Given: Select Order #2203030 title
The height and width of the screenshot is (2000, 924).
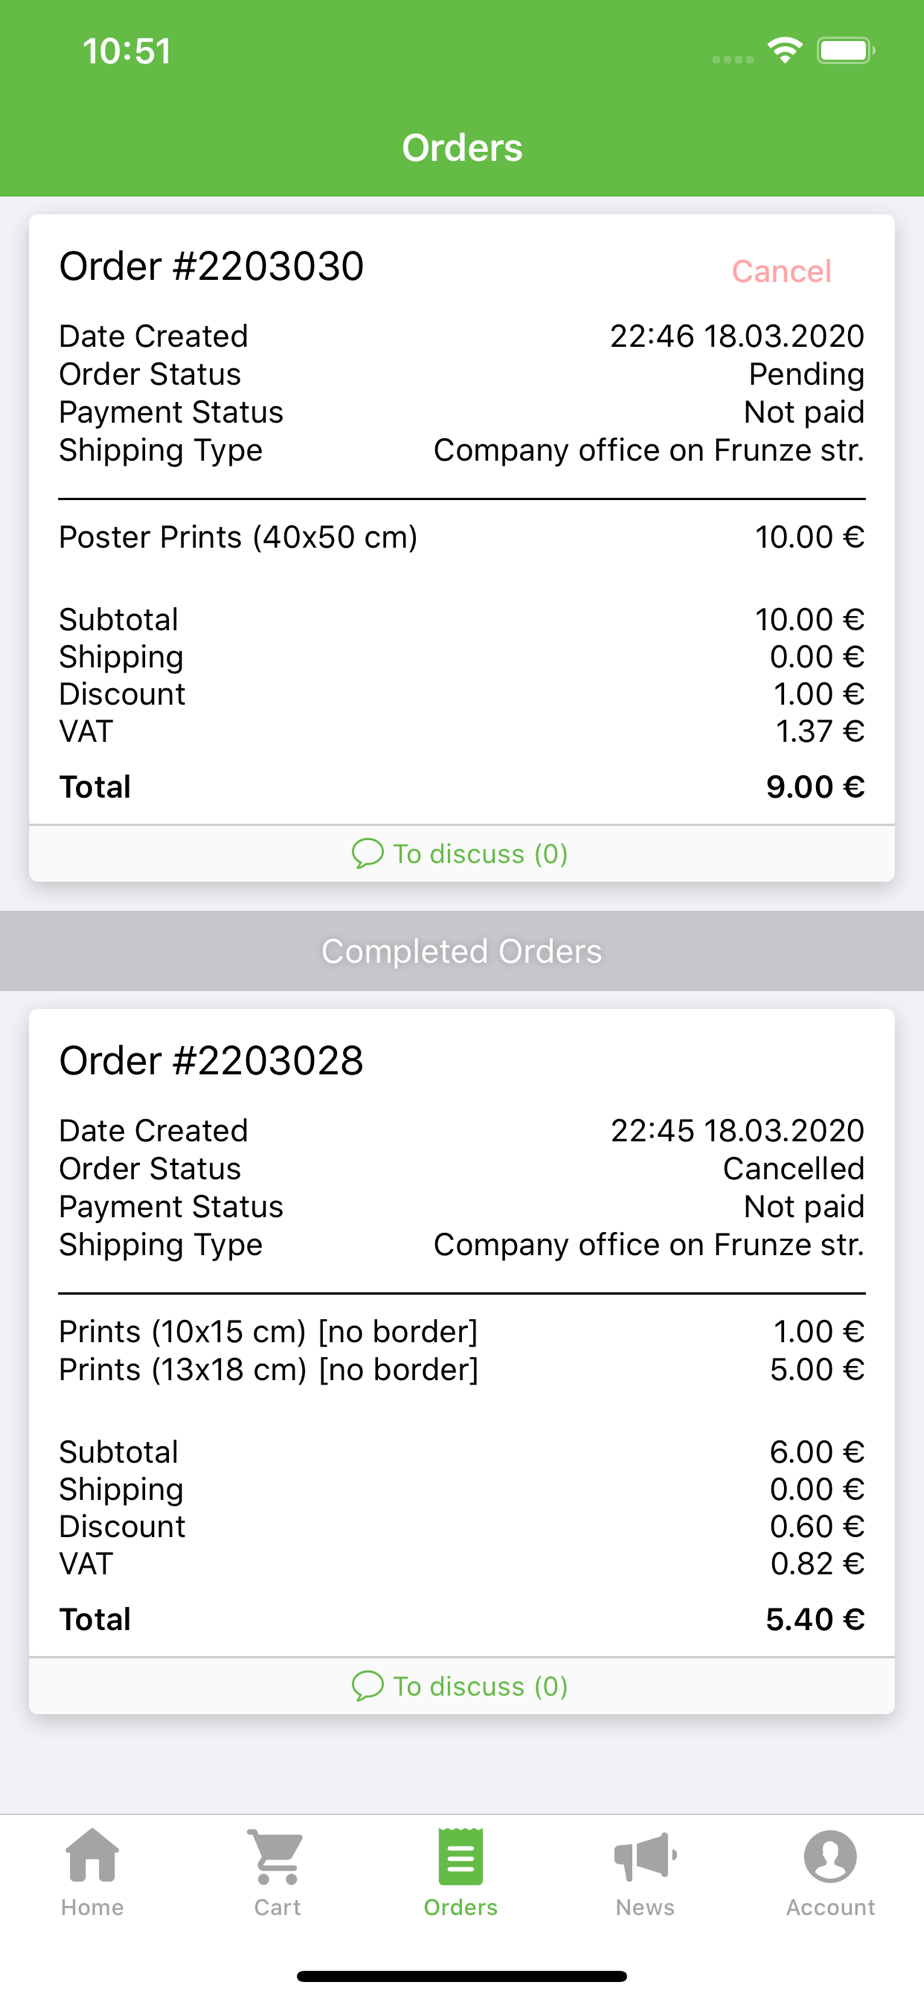Looking at the screenshot, I should point(211,267).
